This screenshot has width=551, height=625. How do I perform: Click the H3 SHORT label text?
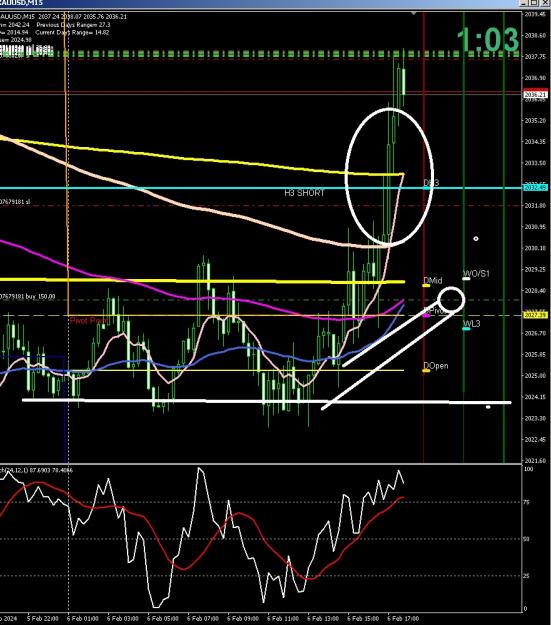pos(304,193)
